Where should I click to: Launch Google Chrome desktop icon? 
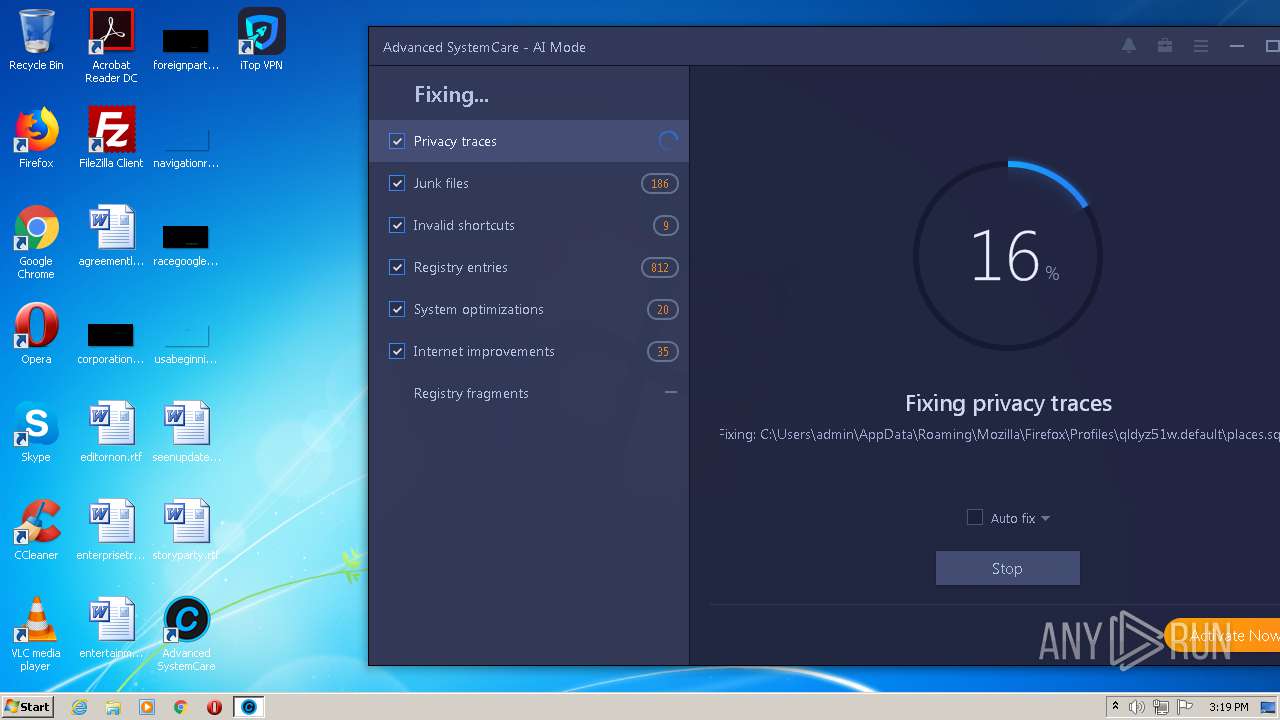36,242
